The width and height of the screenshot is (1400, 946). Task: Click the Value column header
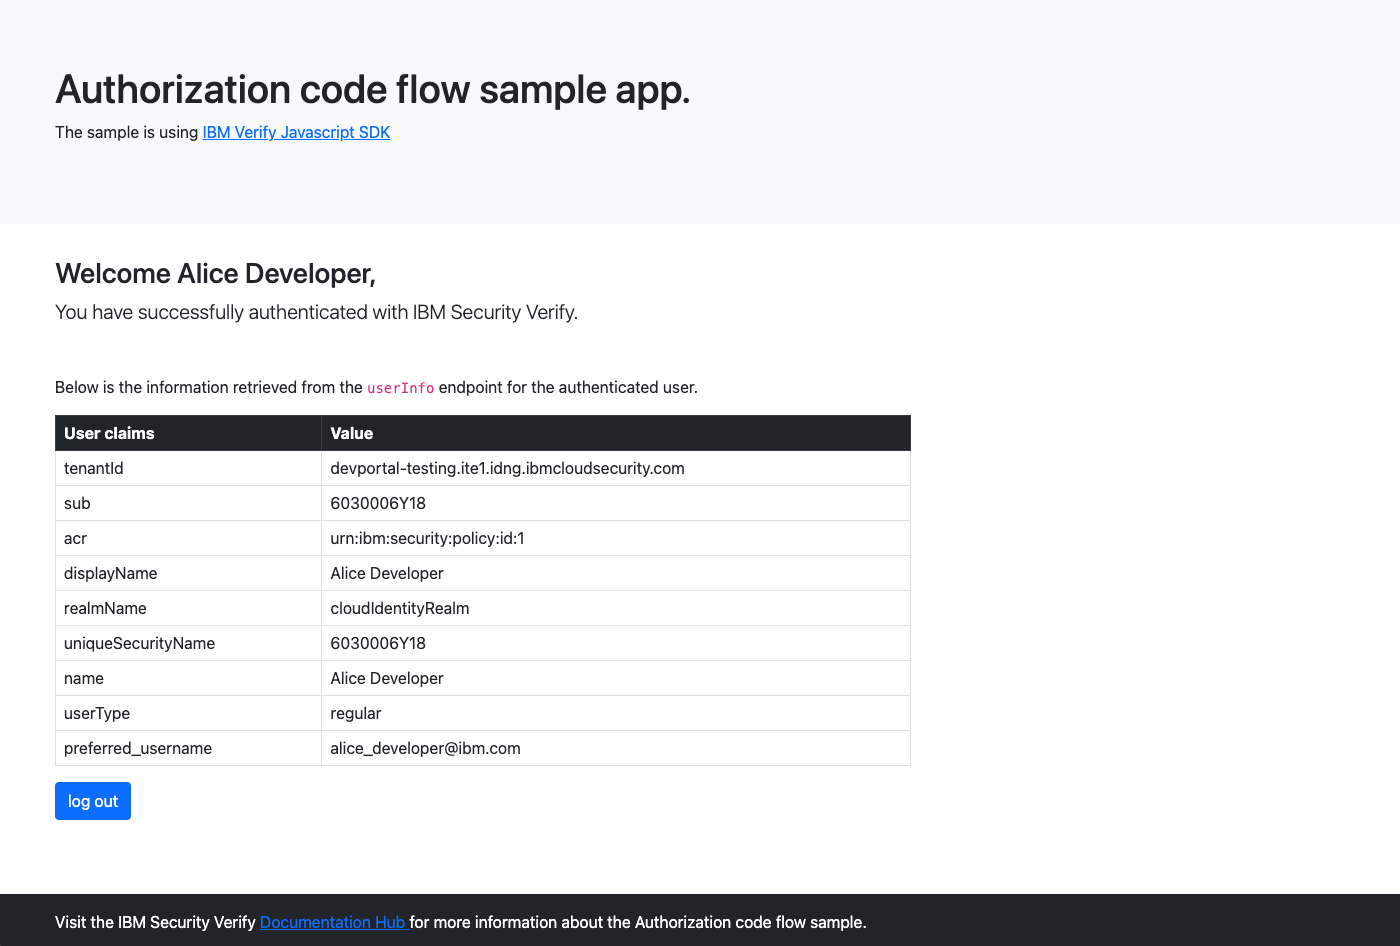click(x=352, y=433)
